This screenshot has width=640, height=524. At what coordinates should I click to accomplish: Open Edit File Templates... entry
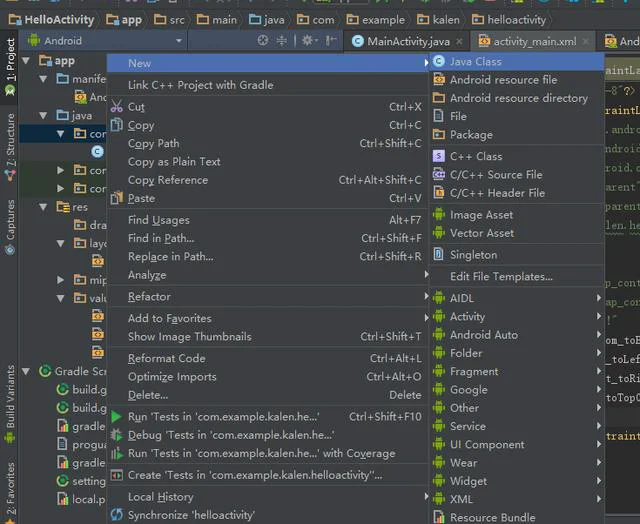click(x=516, y=276)
